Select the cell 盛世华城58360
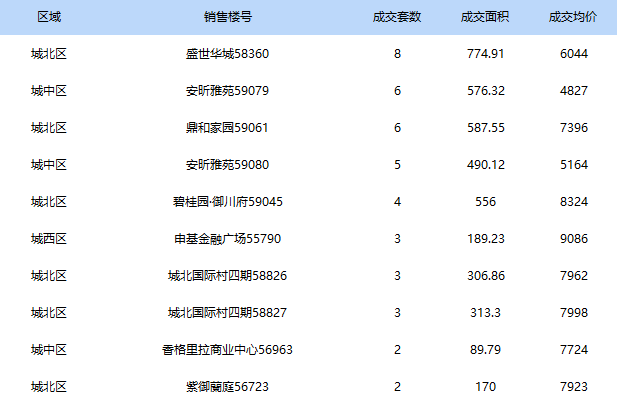 click(x=227, y=54)
